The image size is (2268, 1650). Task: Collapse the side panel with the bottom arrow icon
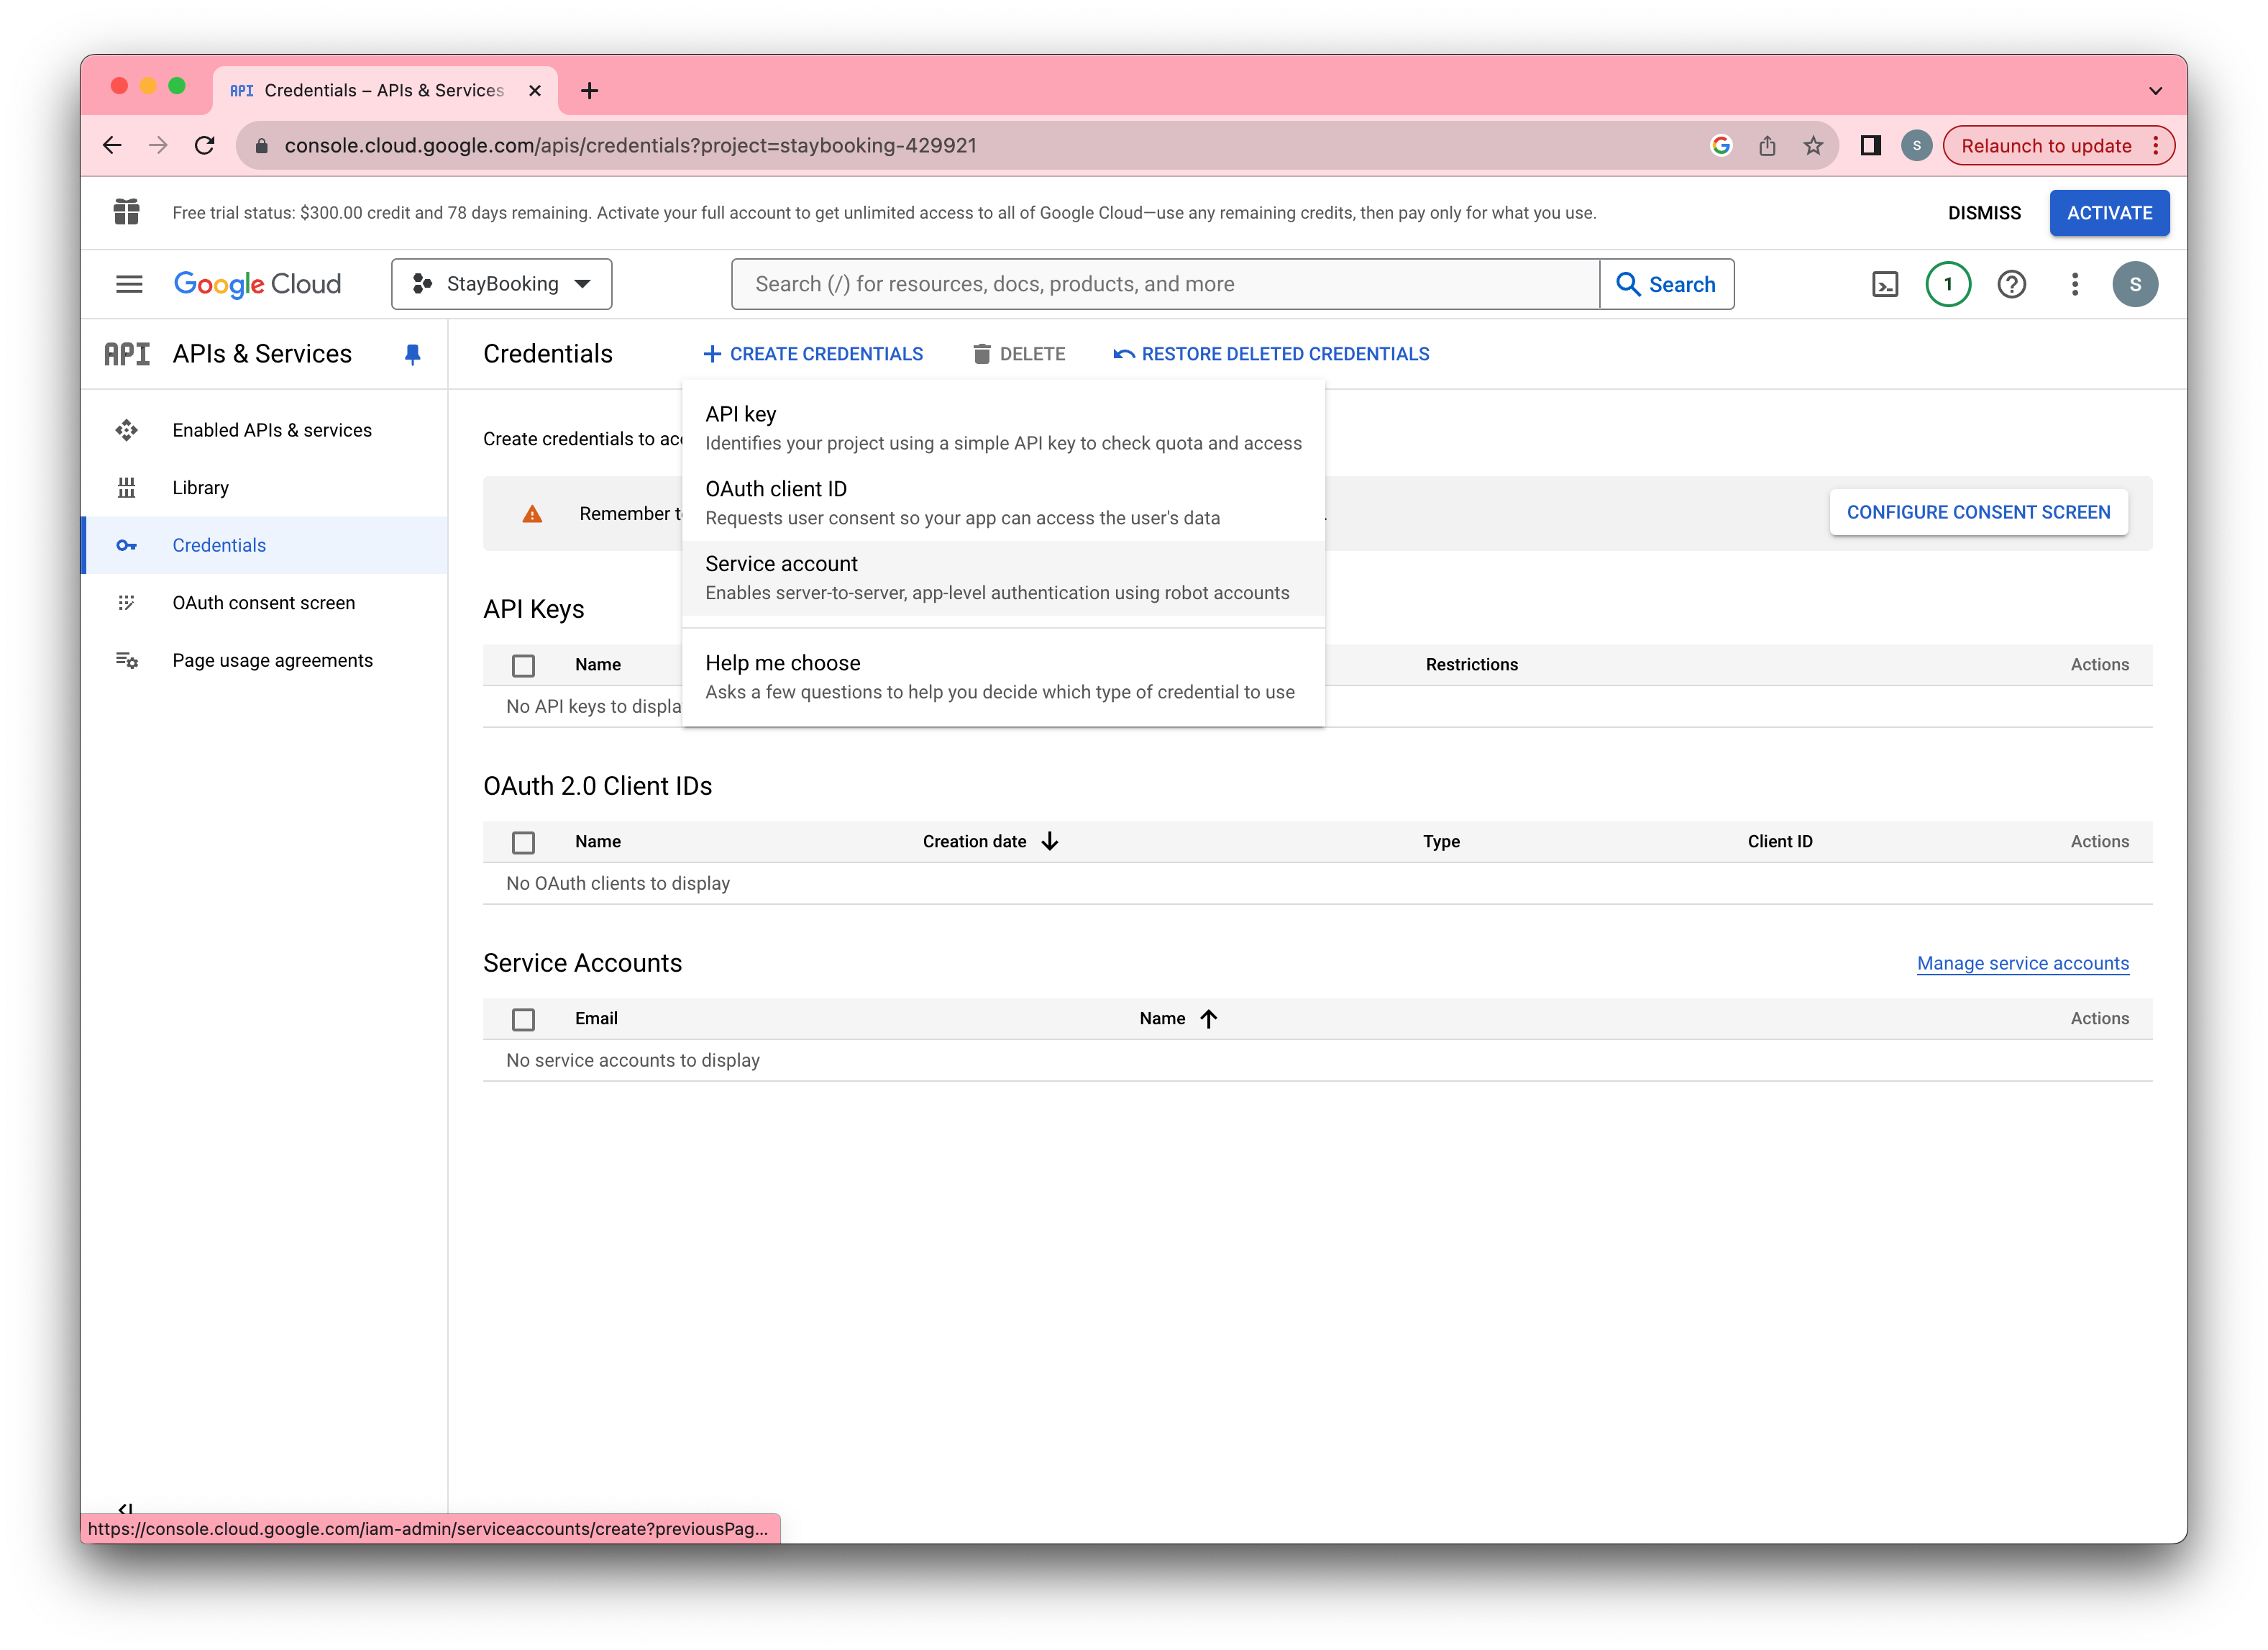pyautogui.click(x=125, y=1508)
